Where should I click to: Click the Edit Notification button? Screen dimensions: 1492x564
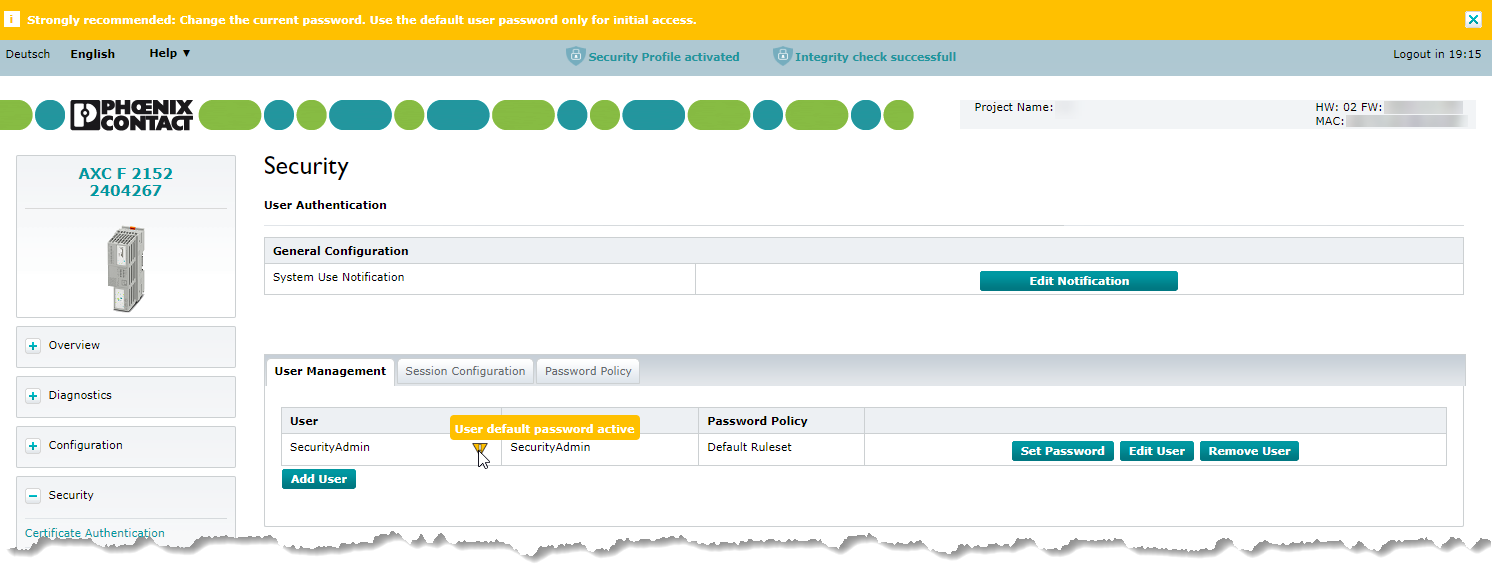(1079, 281)
